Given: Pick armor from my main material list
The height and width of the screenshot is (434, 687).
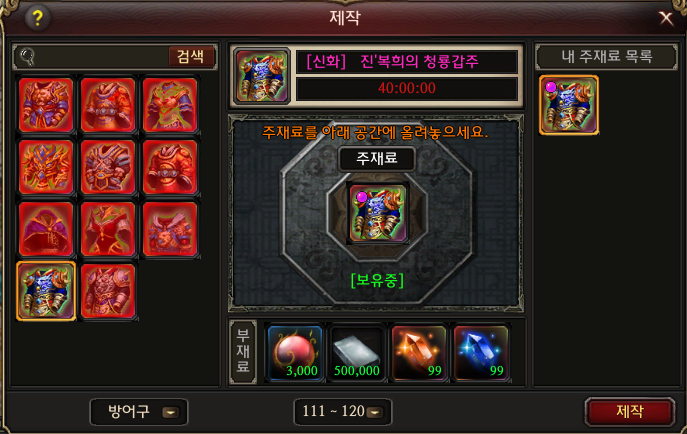Looking at the screenshot, I should [569, 105].
